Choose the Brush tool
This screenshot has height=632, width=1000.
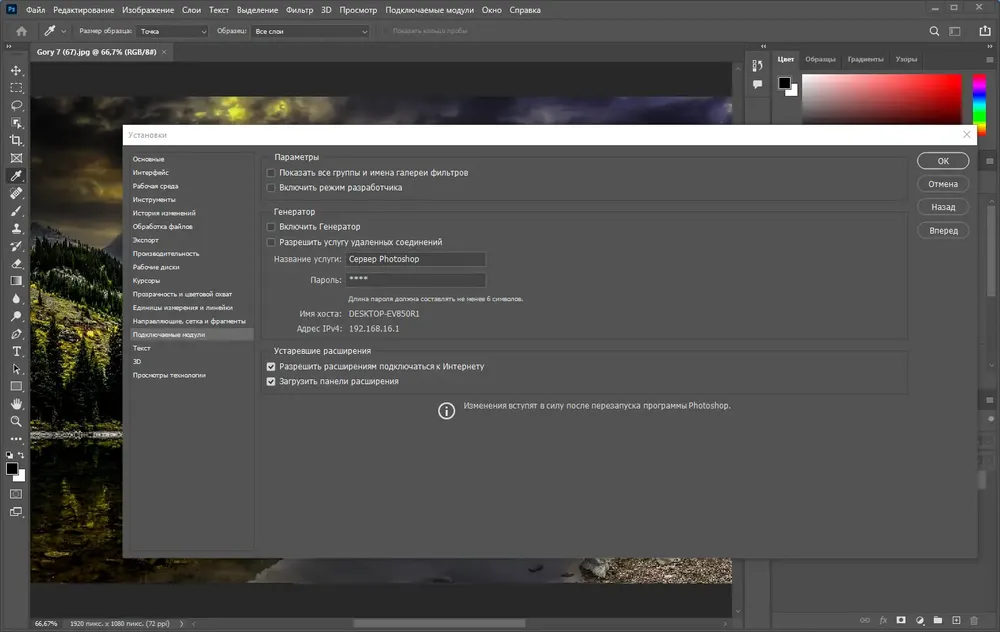pos(17,211)
